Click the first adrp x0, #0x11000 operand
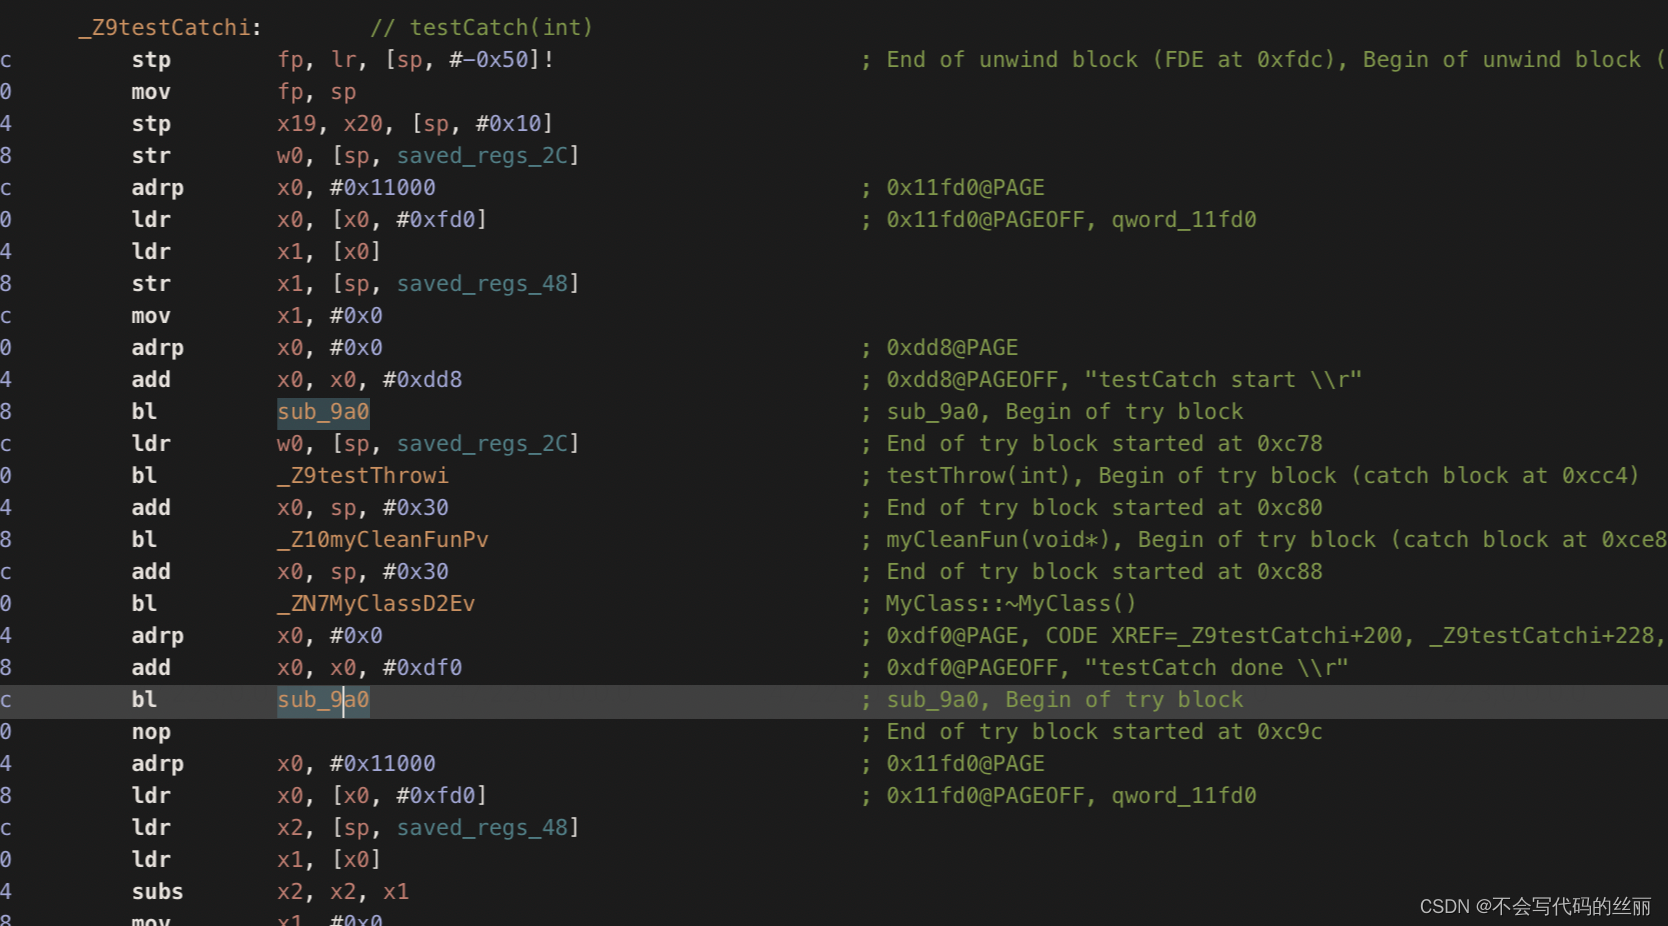The height and width of the screenshot is (926, 1668). pos(356,188)
